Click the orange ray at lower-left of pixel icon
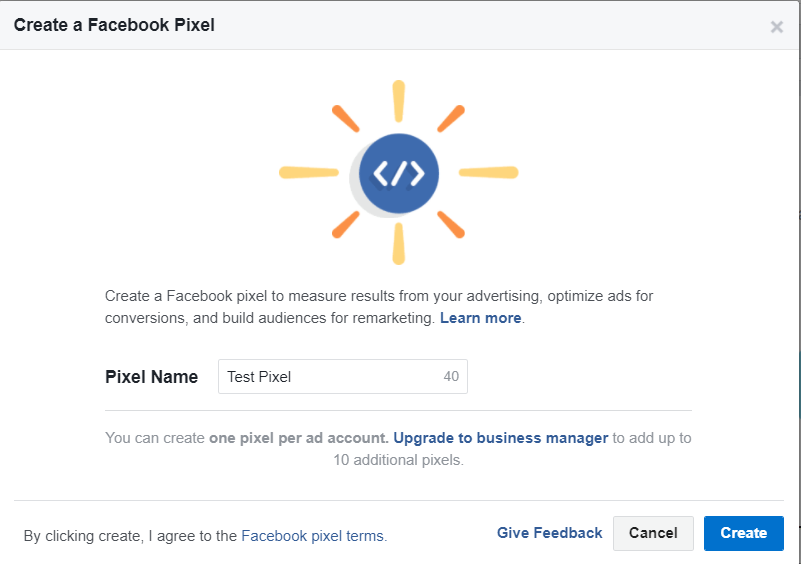 point(346,225)
